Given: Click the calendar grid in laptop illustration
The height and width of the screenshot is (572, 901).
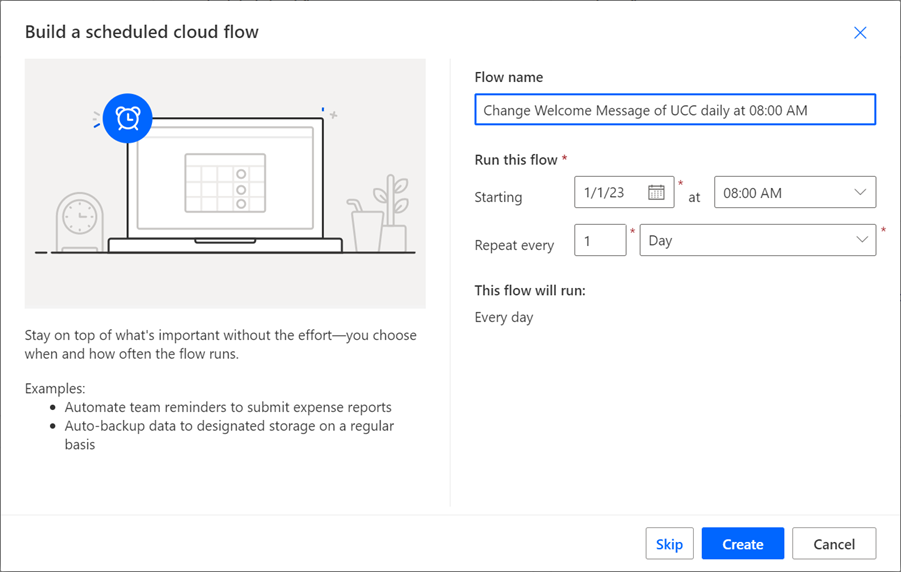Looking at the screenshot, I should (225, 182).
